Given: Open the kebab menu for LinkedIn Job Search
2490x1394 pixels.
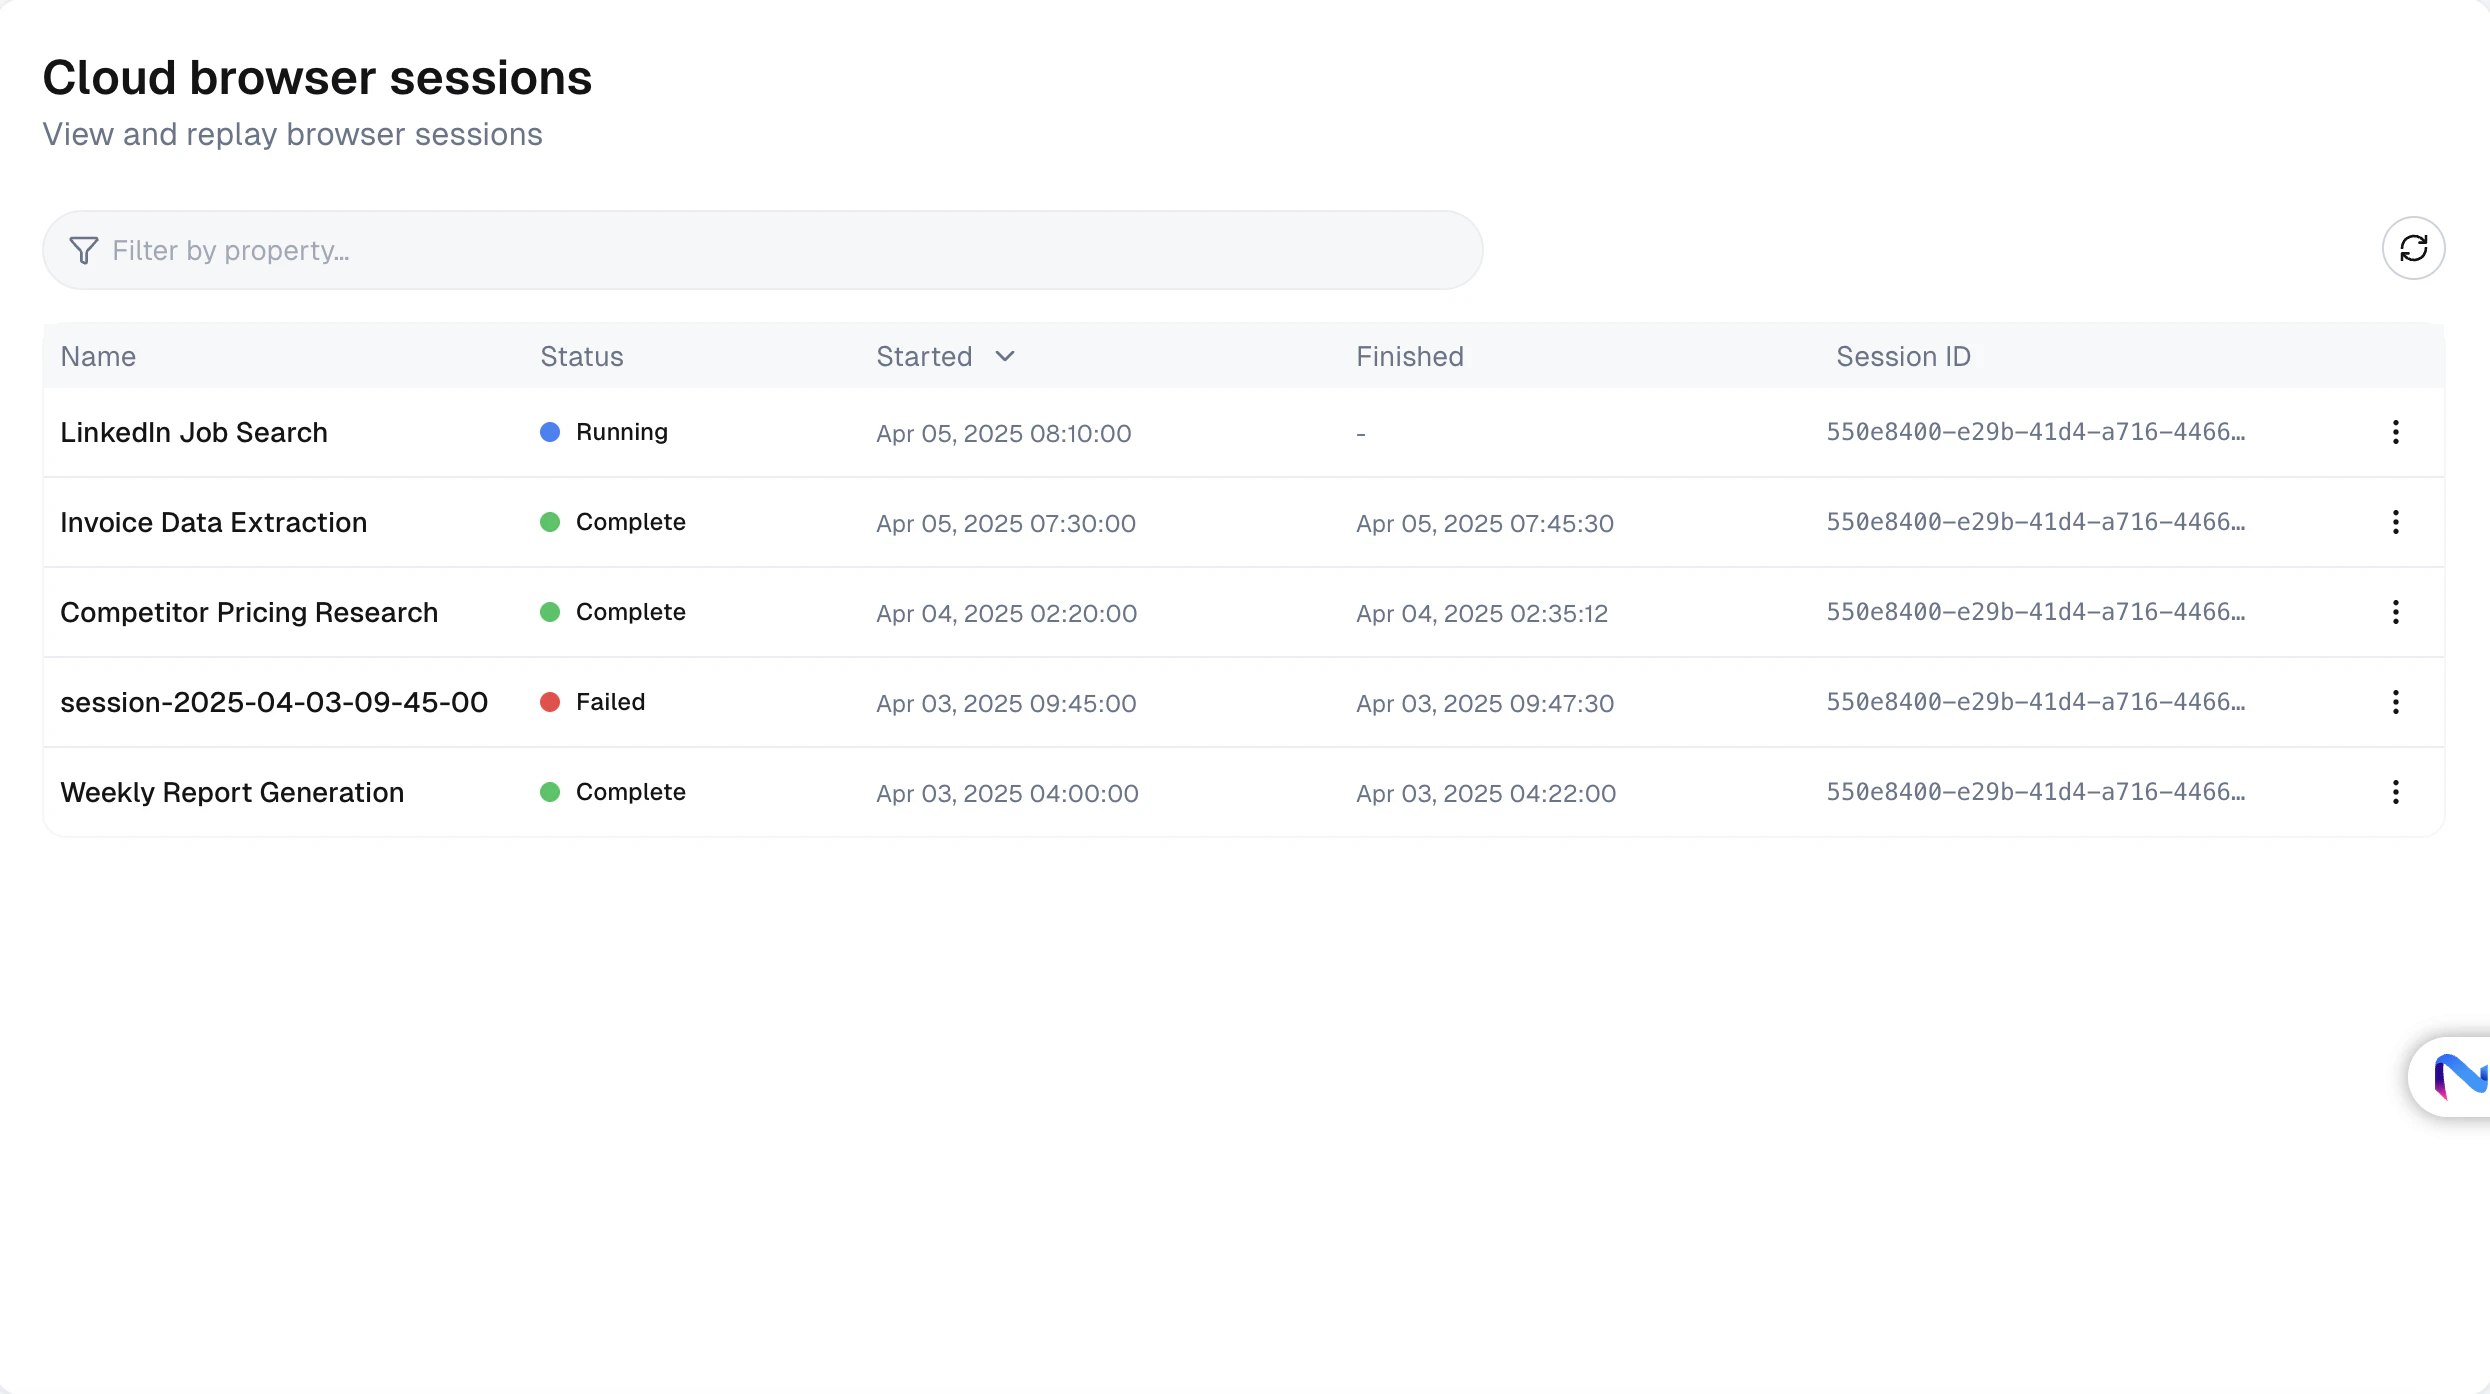Looking at the screenshot, I should pyautogui.click(x=2396, y=432).
